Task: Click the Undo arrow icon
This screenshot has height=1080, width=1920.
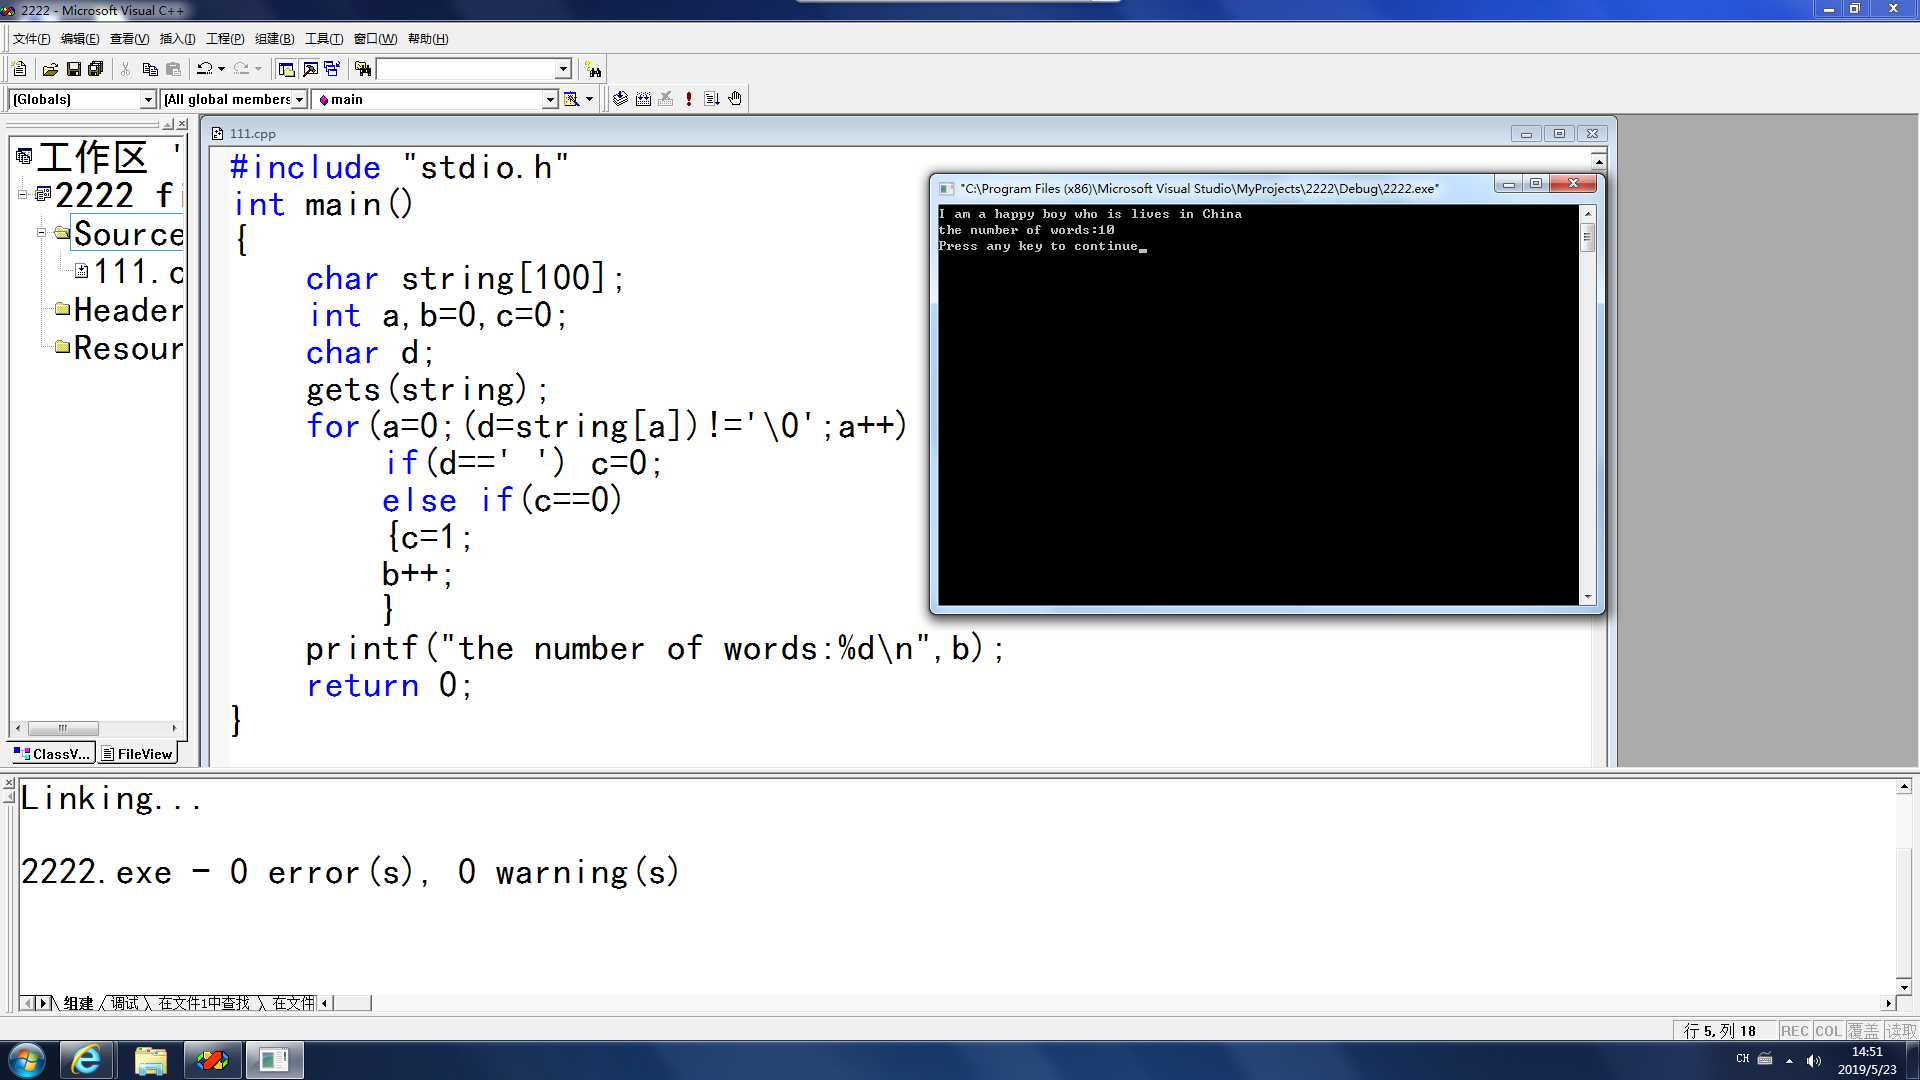Action: coord(204,69)
